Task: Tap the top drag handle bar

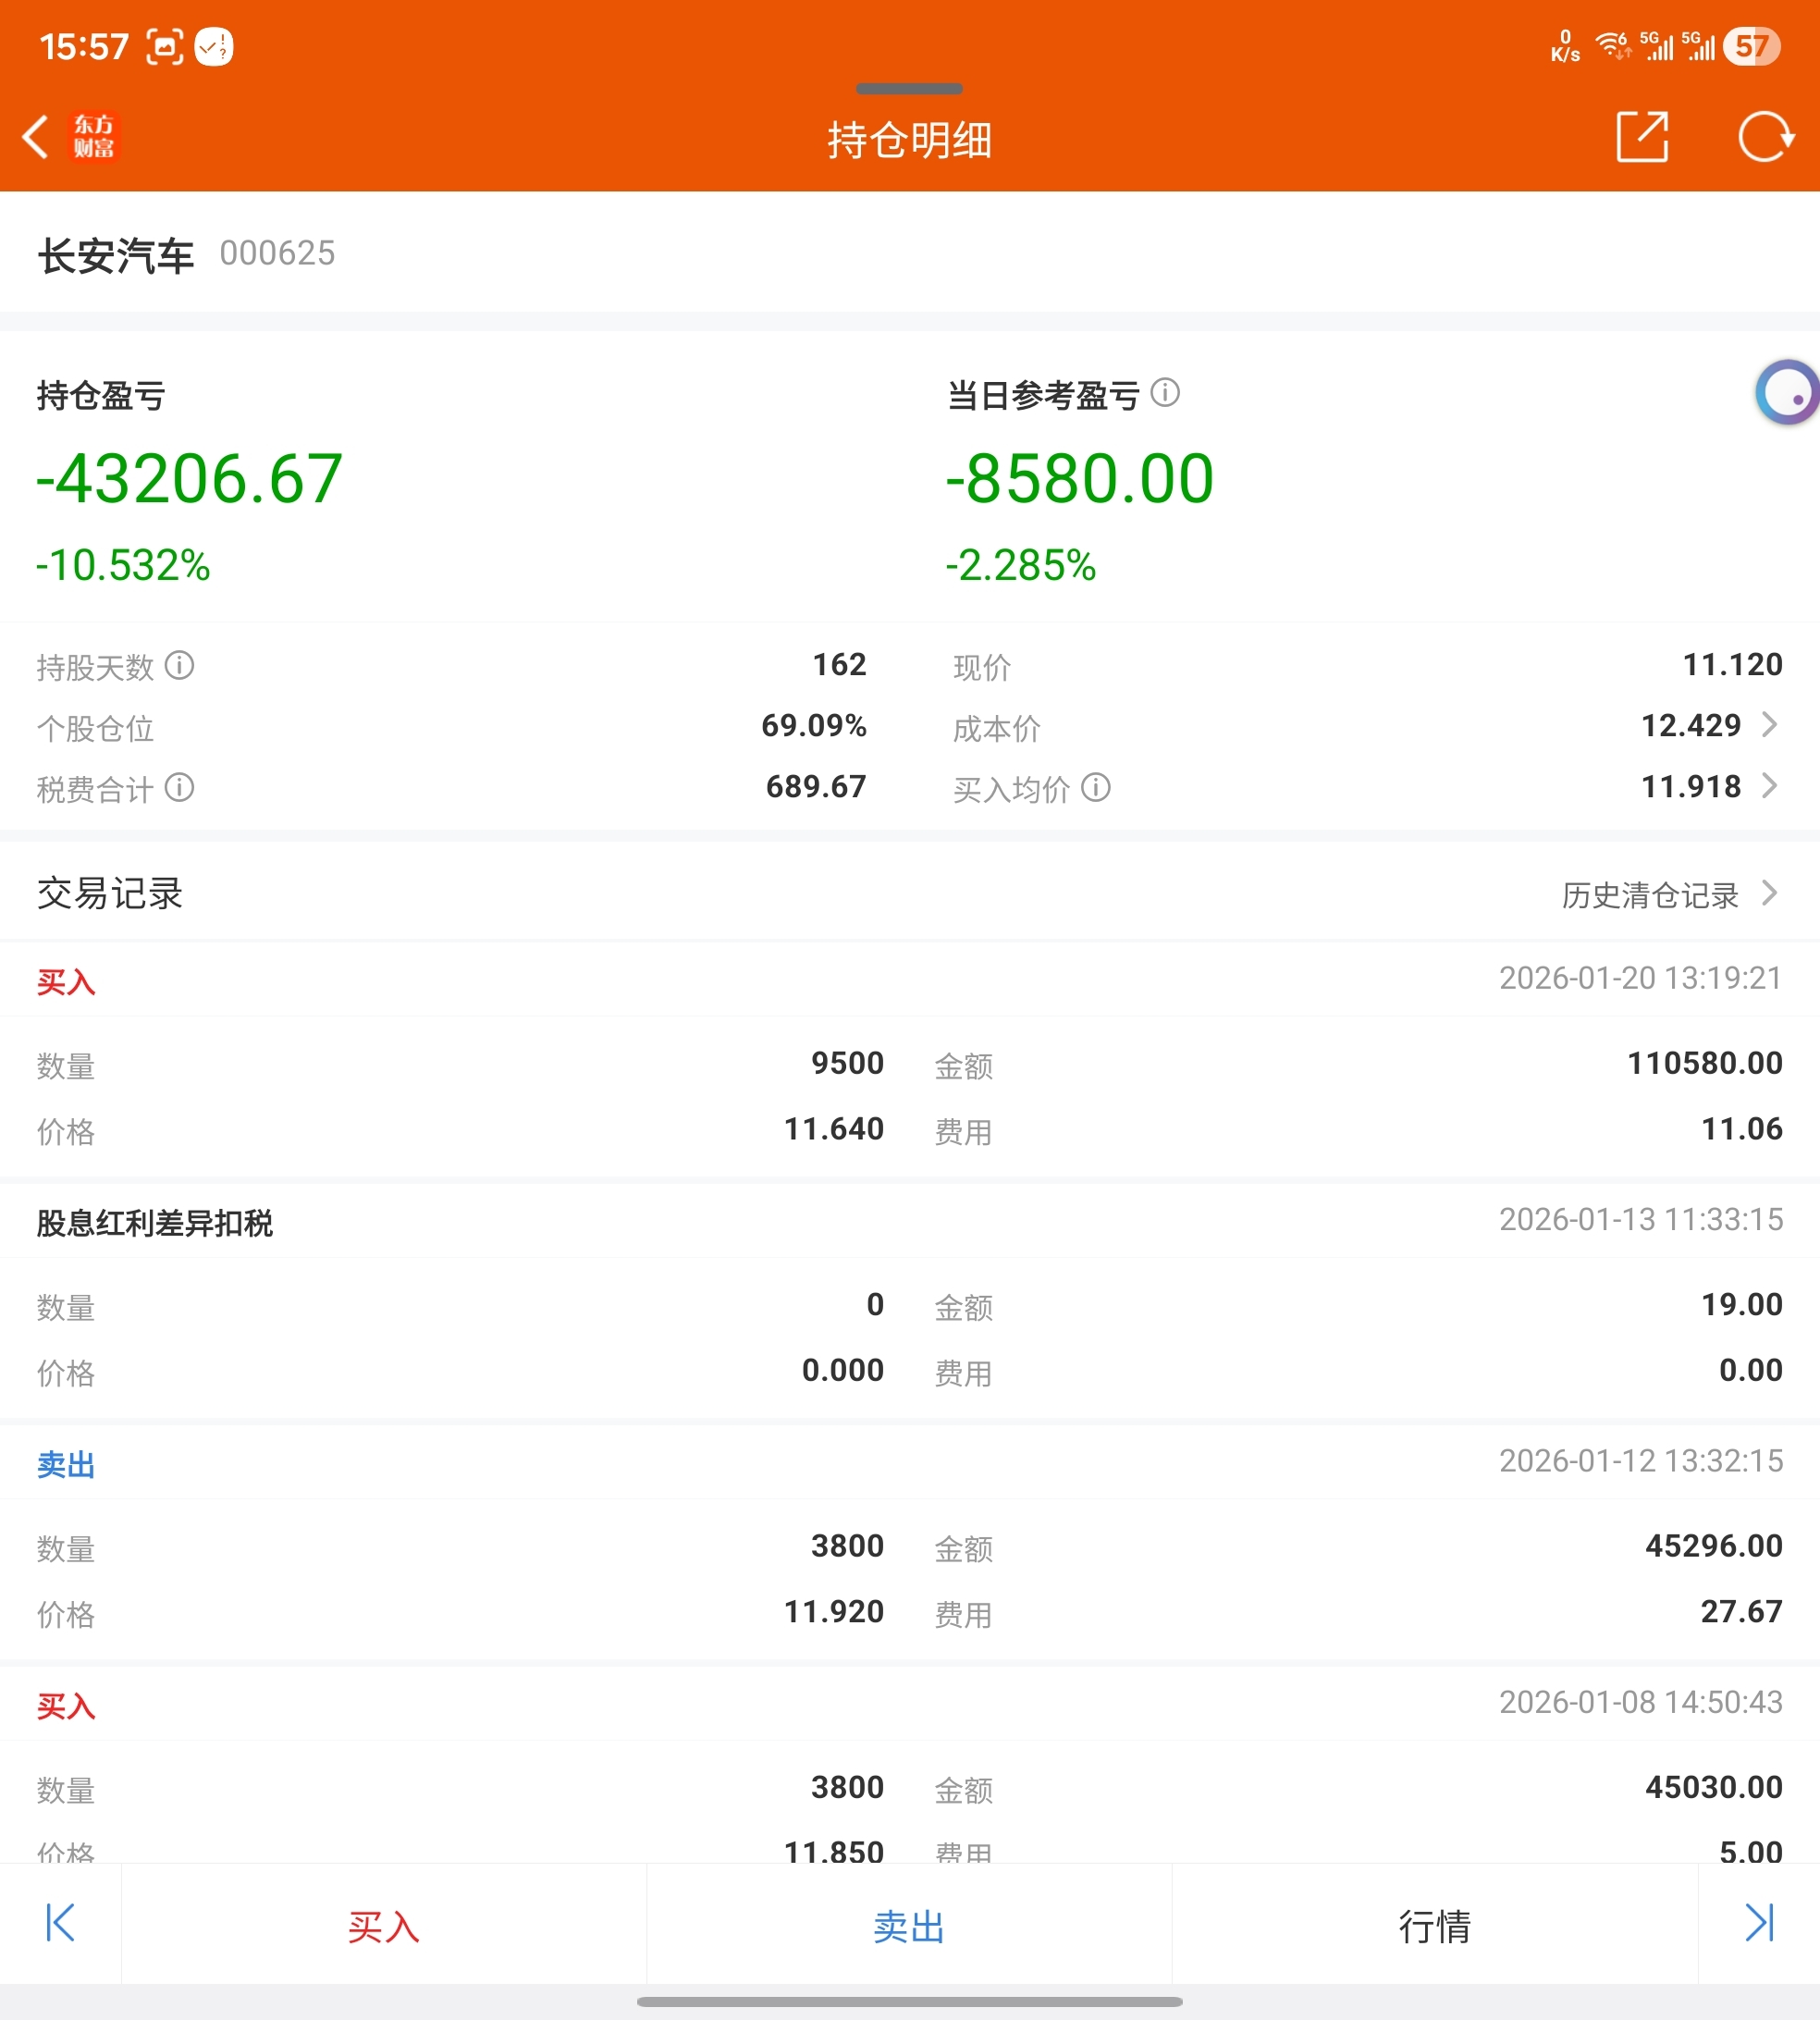Action: 908,89
